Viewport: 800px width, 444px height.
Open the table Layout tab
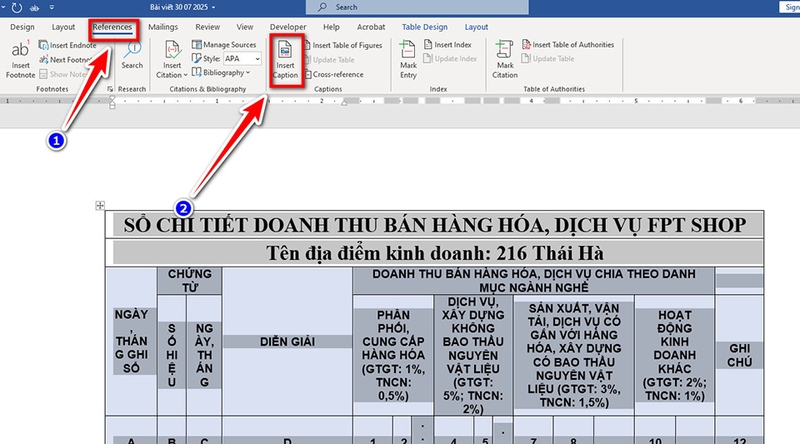pyautogui.click(x=476, y=27)
